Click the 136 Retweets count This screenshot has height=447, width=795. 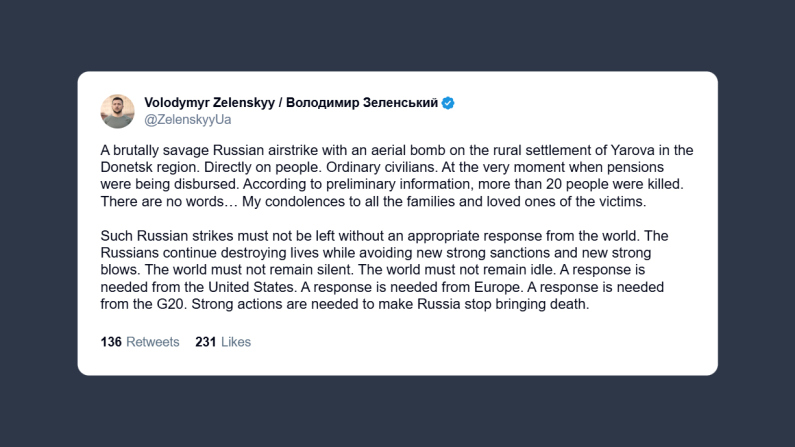(140, 342)
